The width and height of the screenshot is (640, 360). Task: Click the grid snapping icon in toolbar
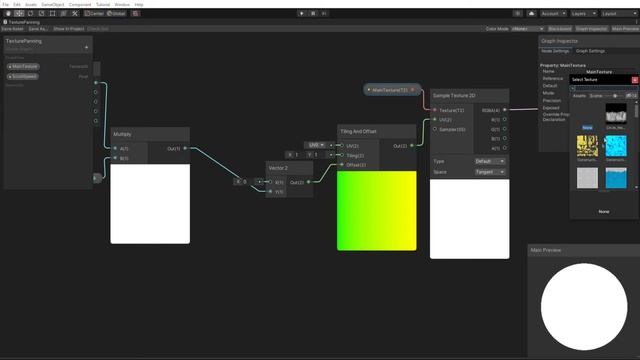[136, 13]
